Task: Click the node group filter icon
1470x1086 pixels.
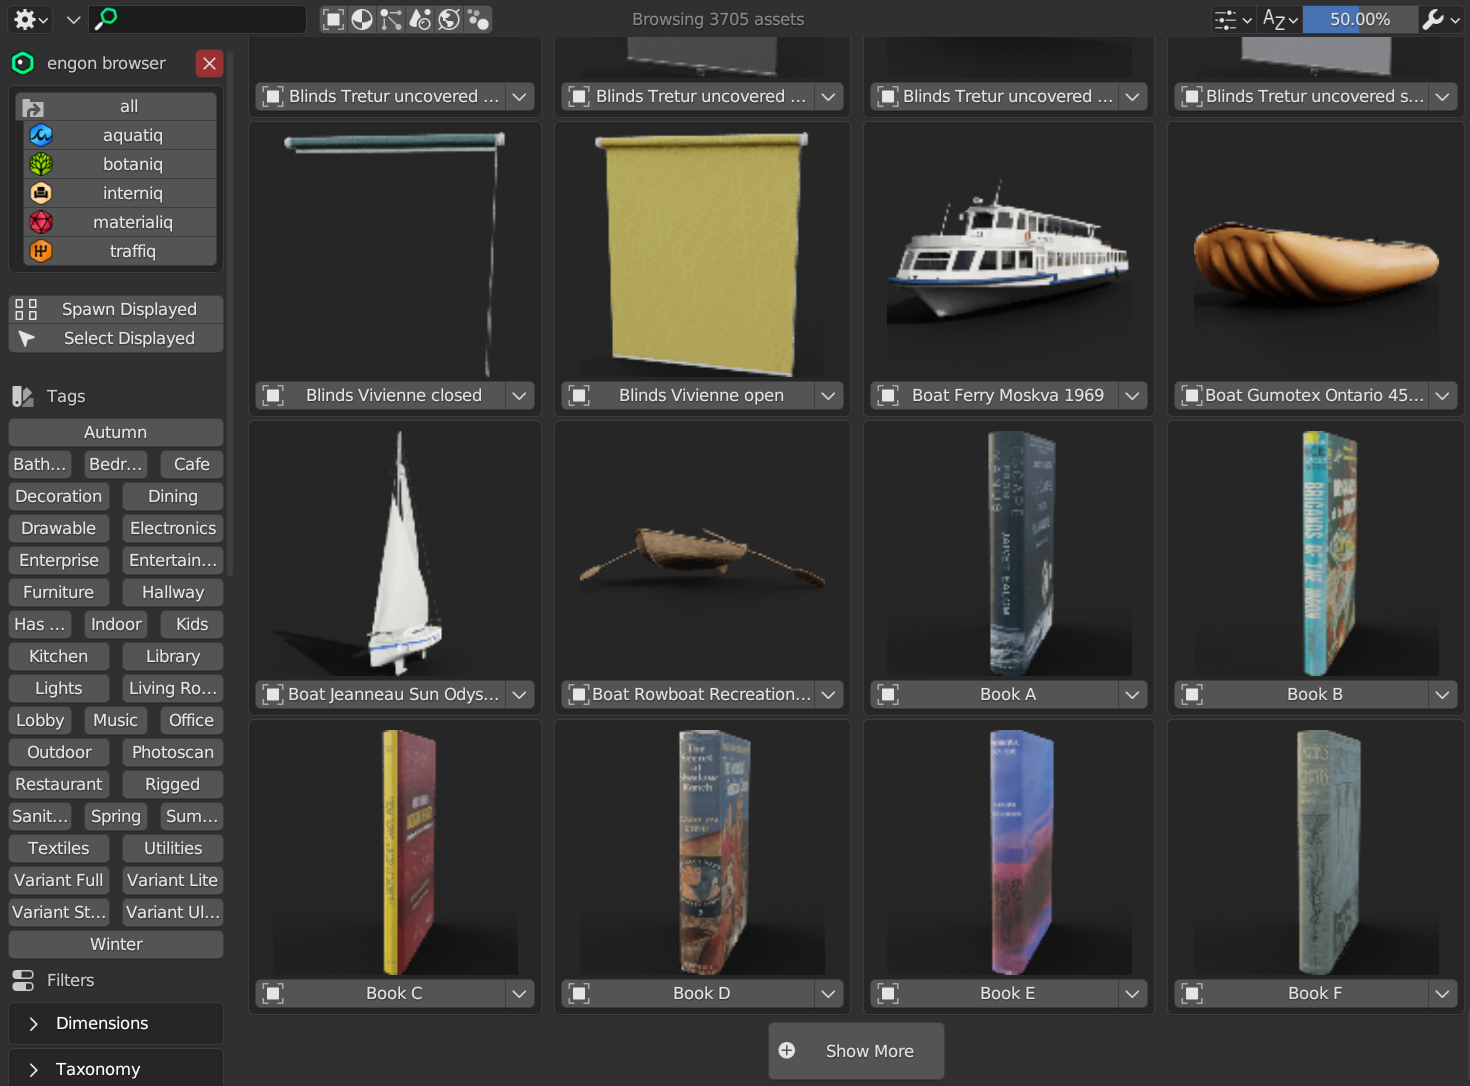Action: (390, 19)
